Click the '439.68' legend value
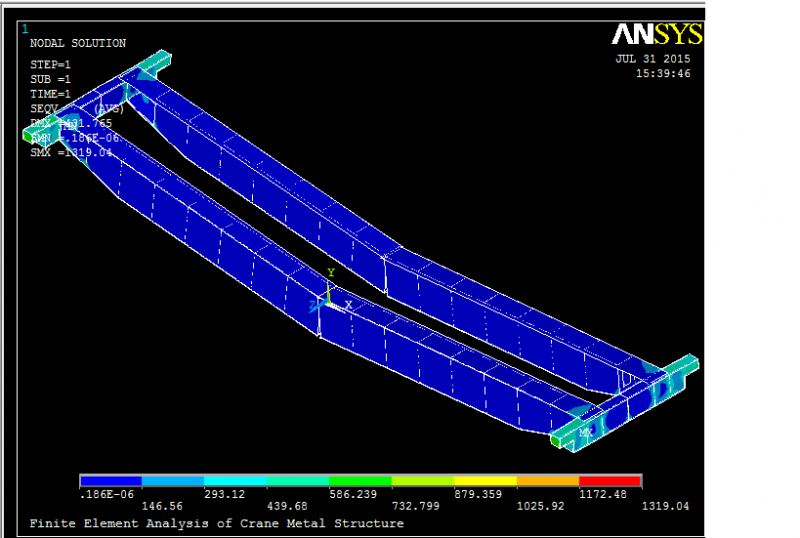Screen dimensions: 800x538 click(x=287, y=506)
